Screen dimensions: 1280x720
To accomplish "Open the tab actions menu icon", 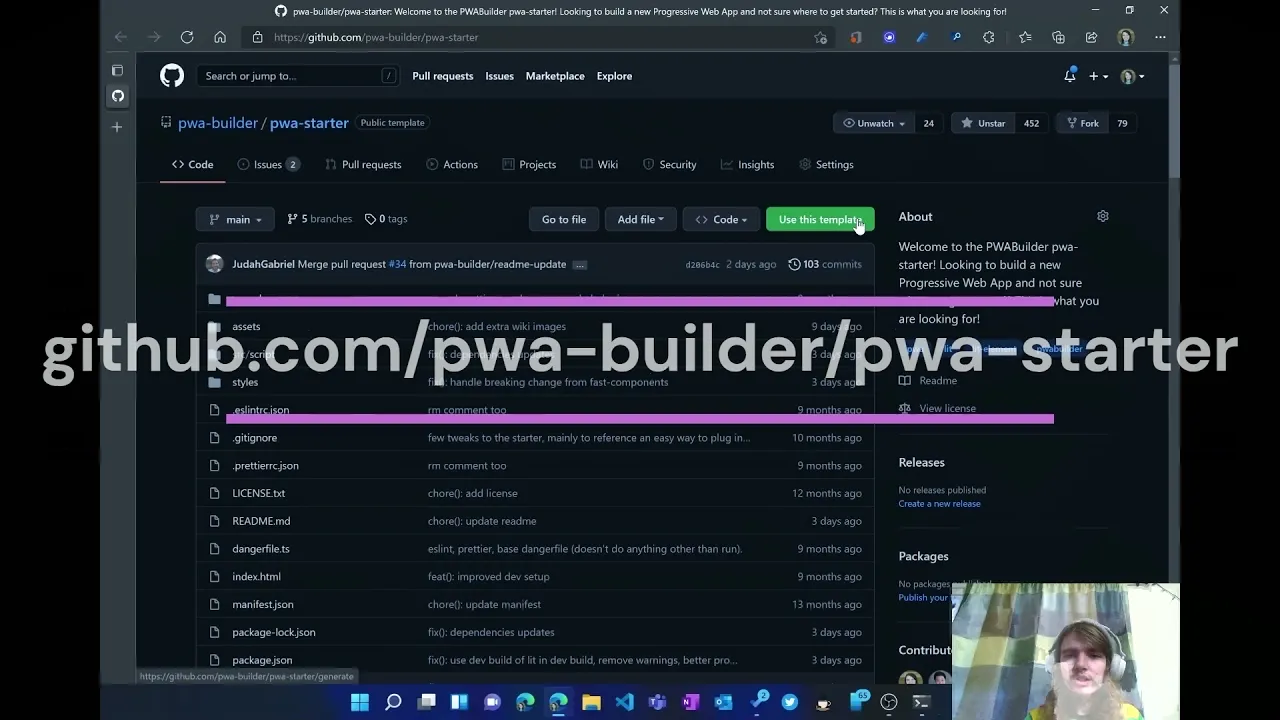I will pos(117,70).
